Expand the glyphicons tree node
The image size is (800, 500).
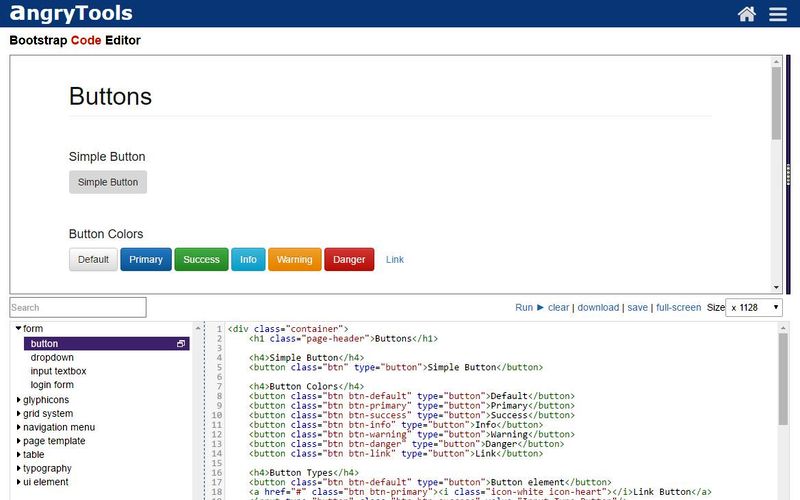coord(18,399)
